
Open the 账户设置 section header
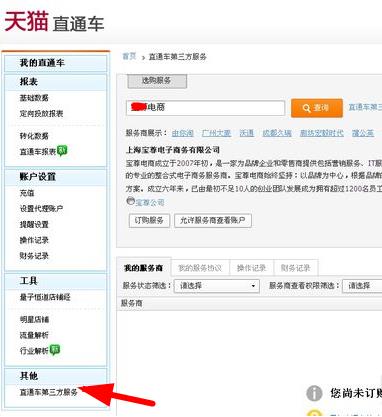pyautogui.click(x=55, y=177)
